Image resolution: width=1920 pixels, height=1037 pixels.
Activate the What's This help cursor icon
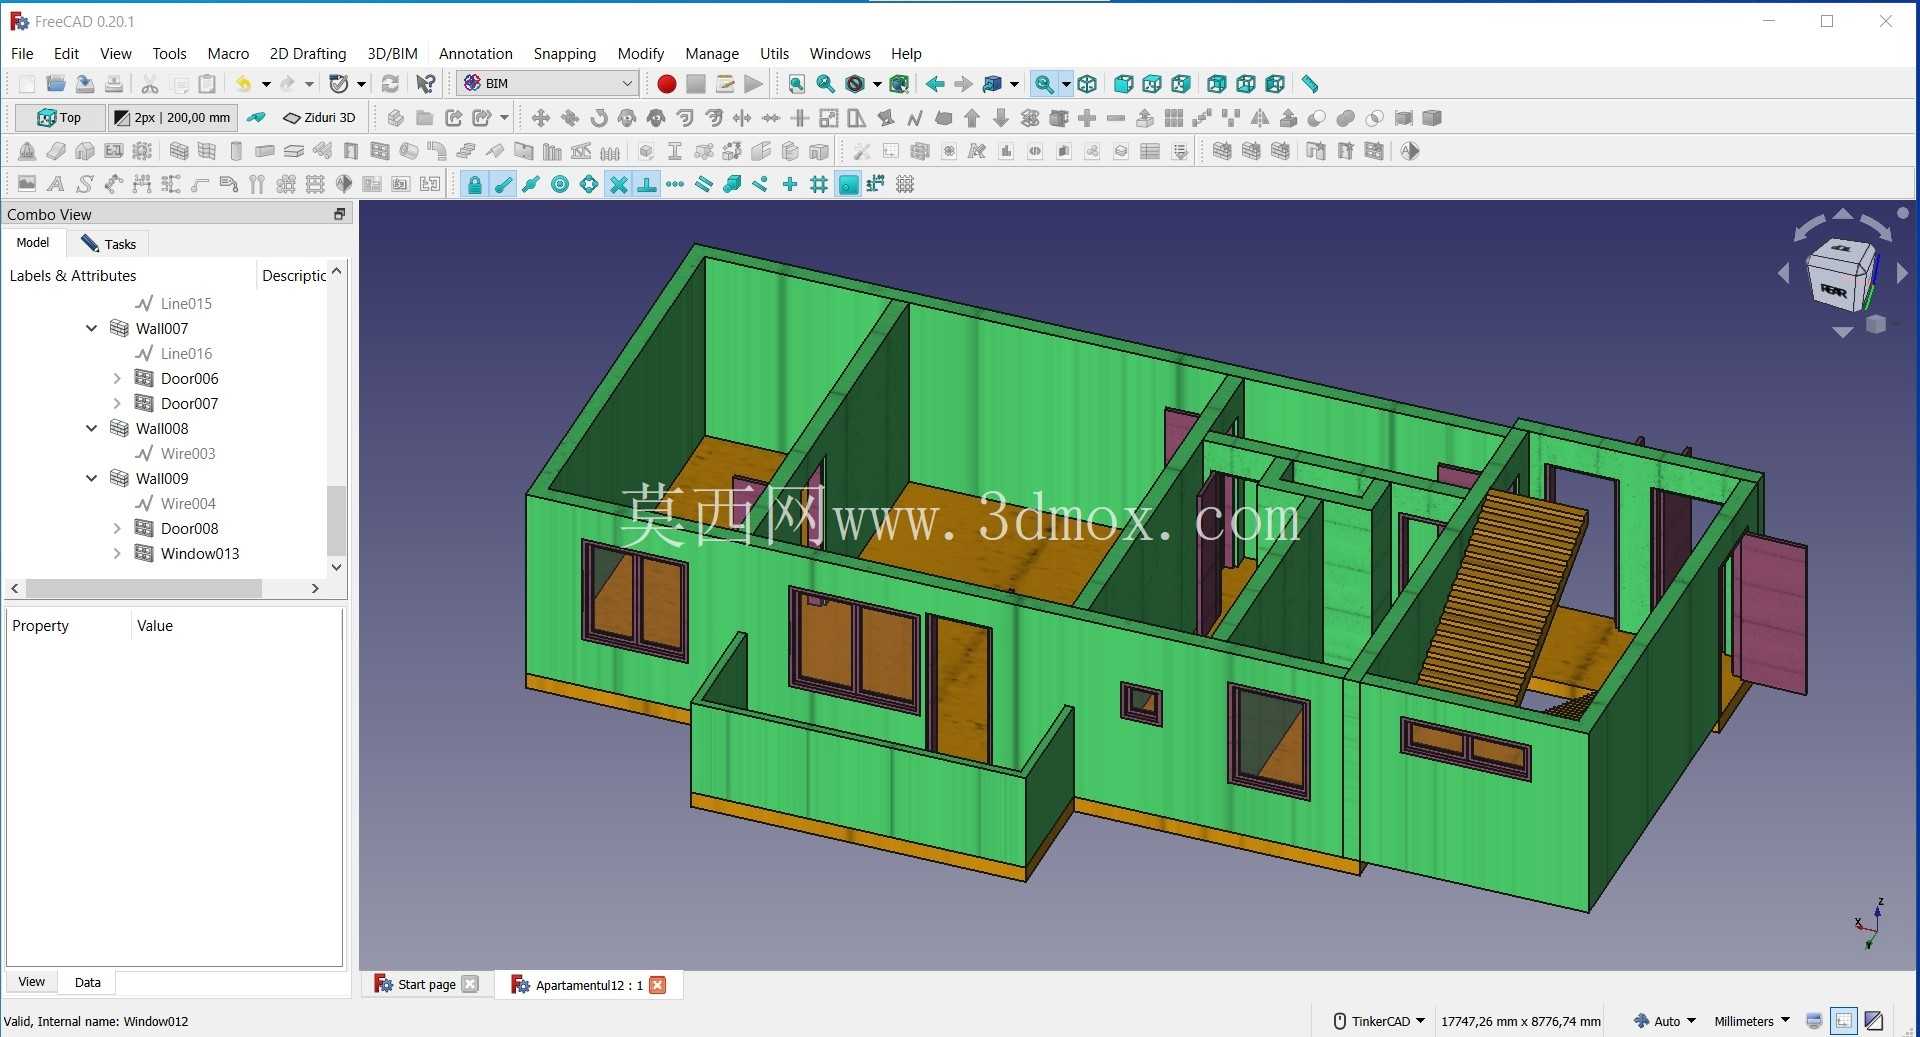(x=426, y=84)
